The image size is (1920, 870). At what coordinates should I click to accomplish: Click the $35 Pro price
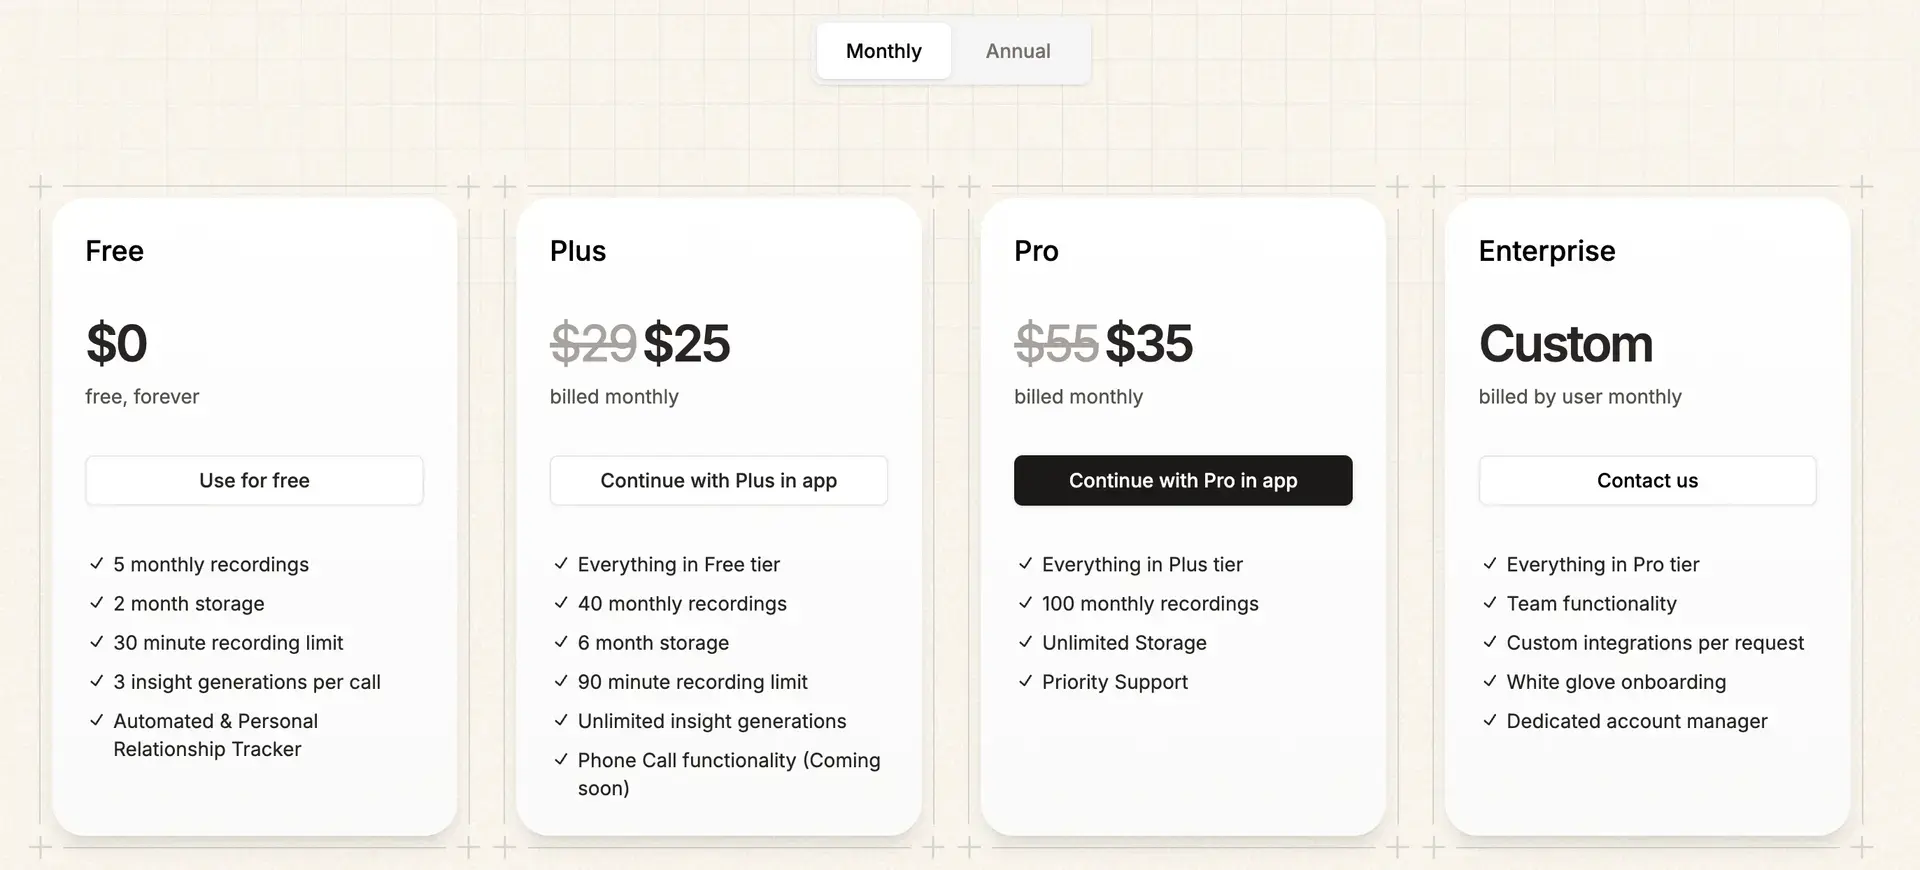(x=1151, y=344)
